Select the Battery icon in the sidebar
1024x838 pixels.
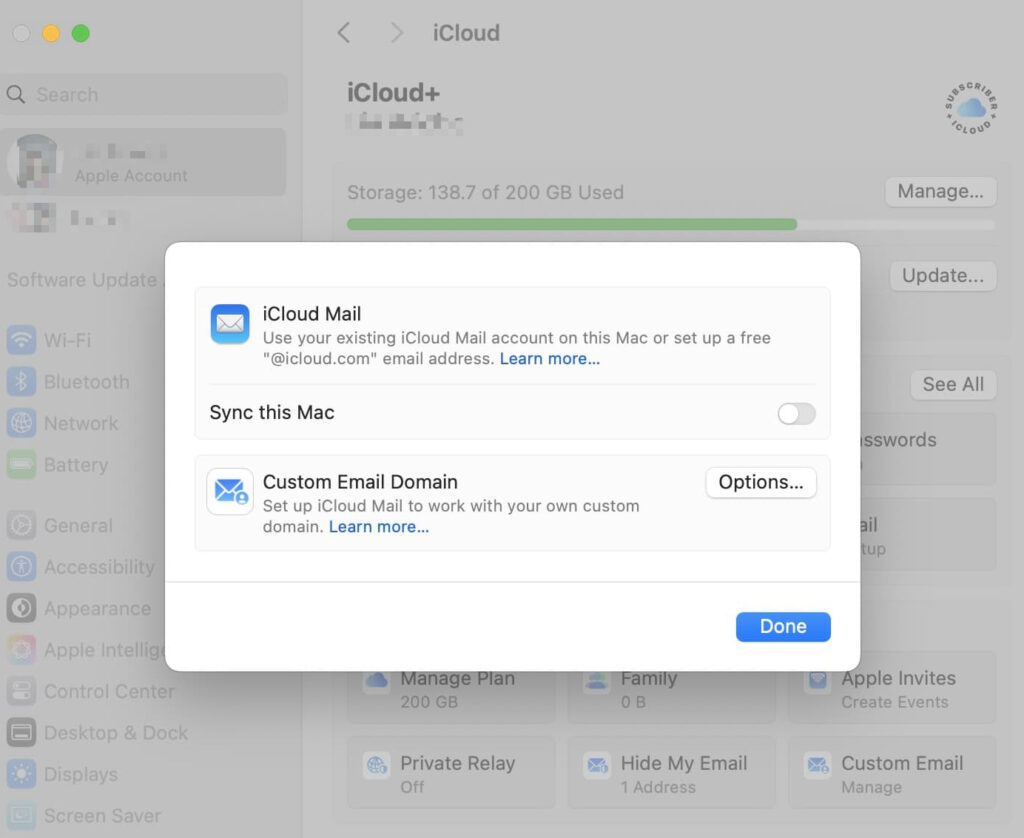tap(22, 465)
